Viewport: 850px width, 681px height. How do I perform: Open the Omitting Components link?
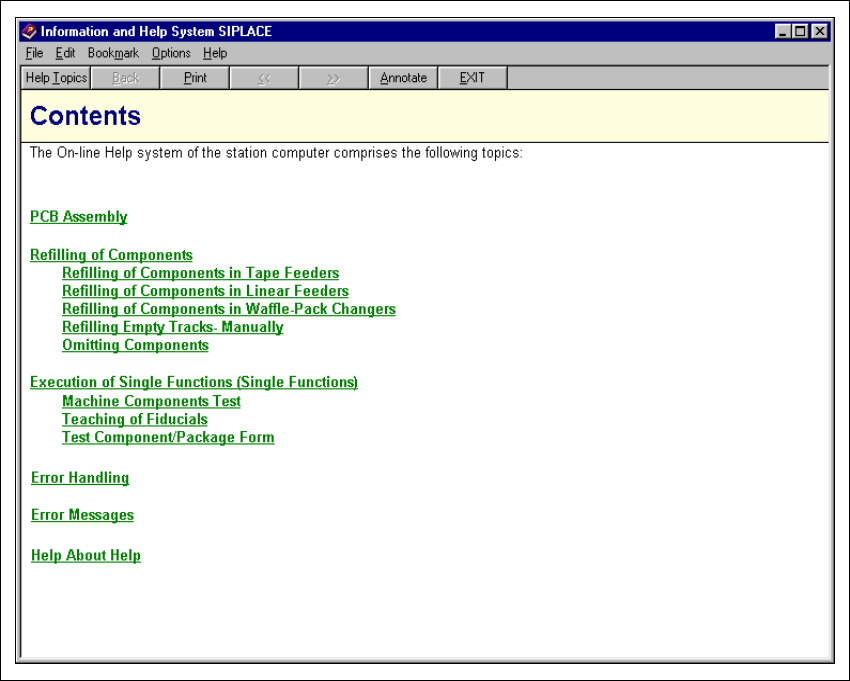click(x=136, y=345)
